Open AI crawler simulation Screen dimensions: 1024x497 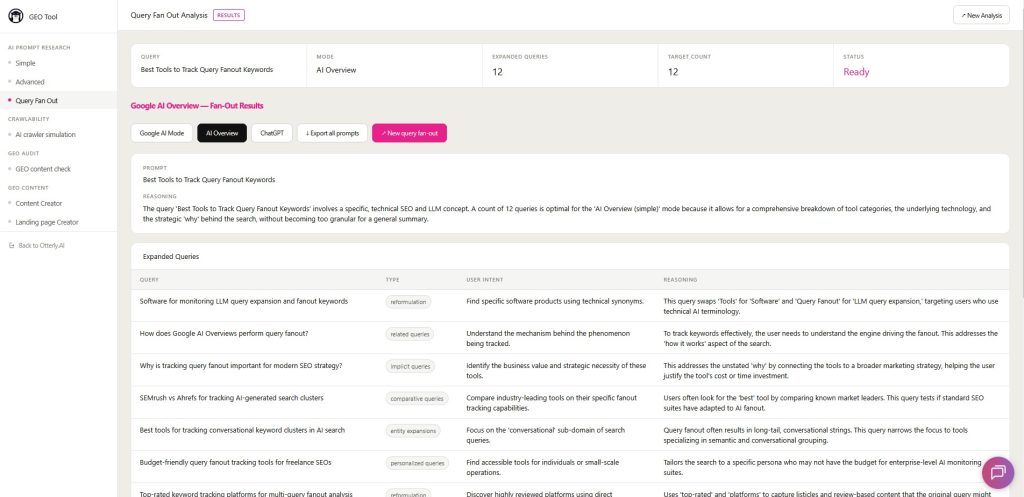(45, 135)
